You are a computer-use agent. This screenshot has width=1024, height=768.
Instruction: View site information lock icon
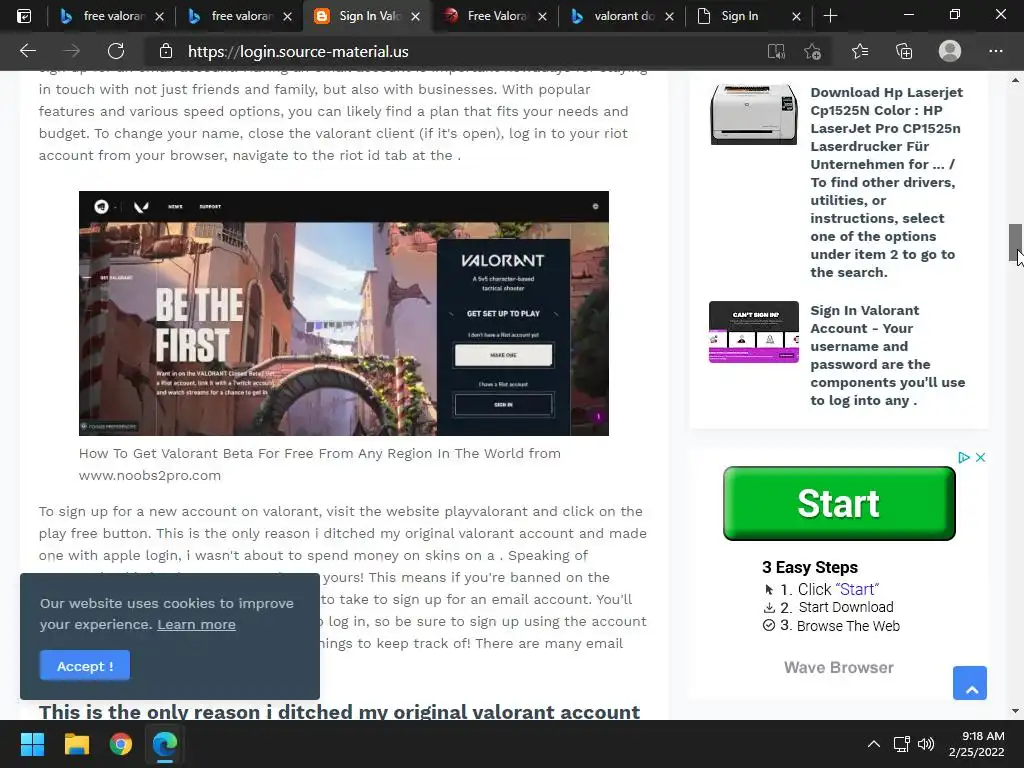click(166, 51)
